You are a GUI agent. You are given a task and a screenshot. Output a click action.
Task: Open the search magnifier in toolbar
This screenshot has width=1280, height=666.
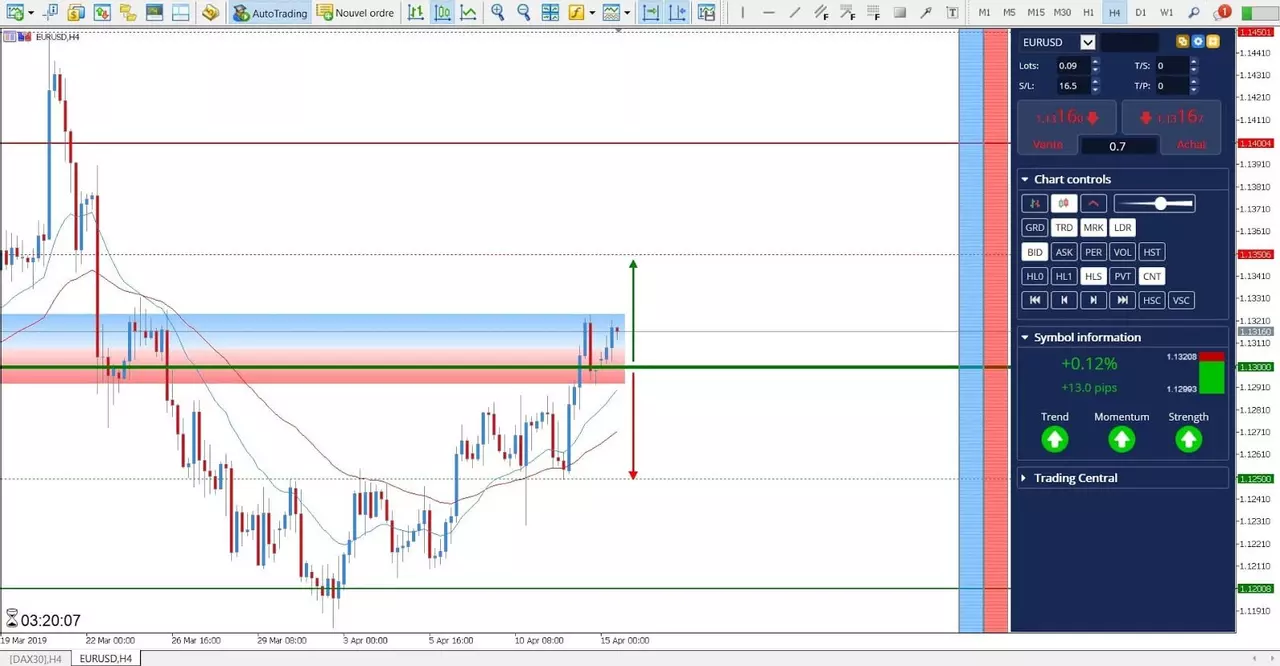(x=1194, y=13)
